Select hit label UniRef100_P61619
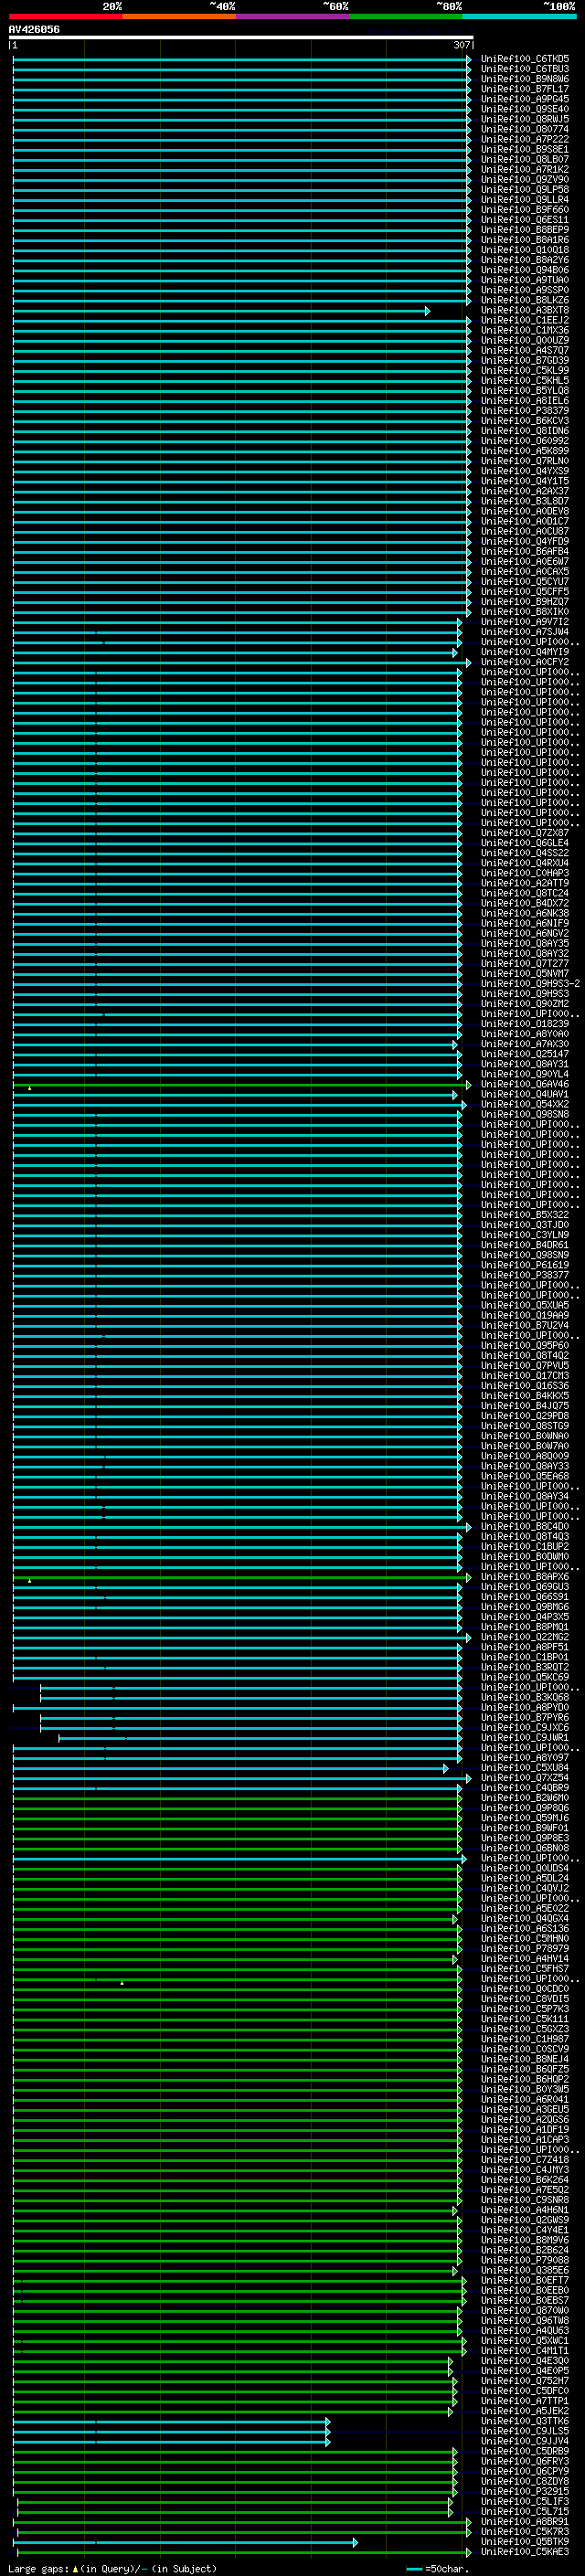 pos(525,1265)
